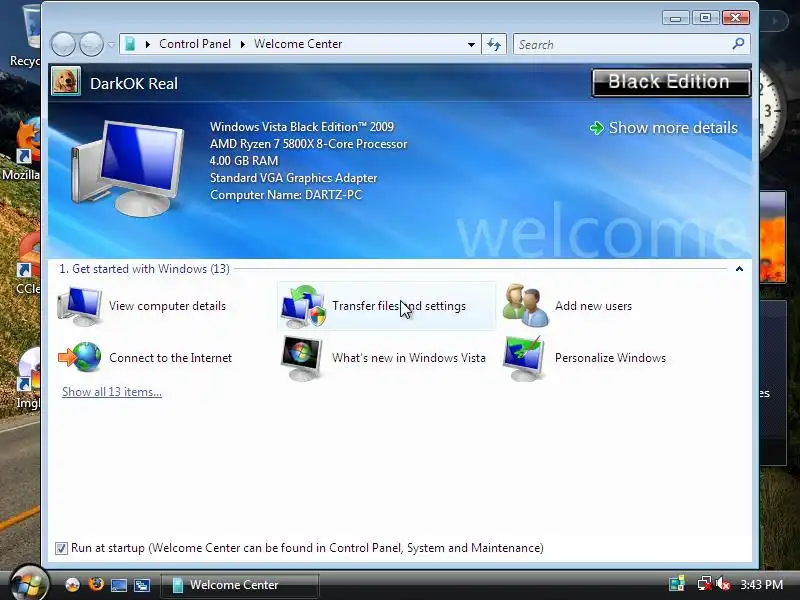Open the recent pages dropdown arrow

tap(111, 45)
